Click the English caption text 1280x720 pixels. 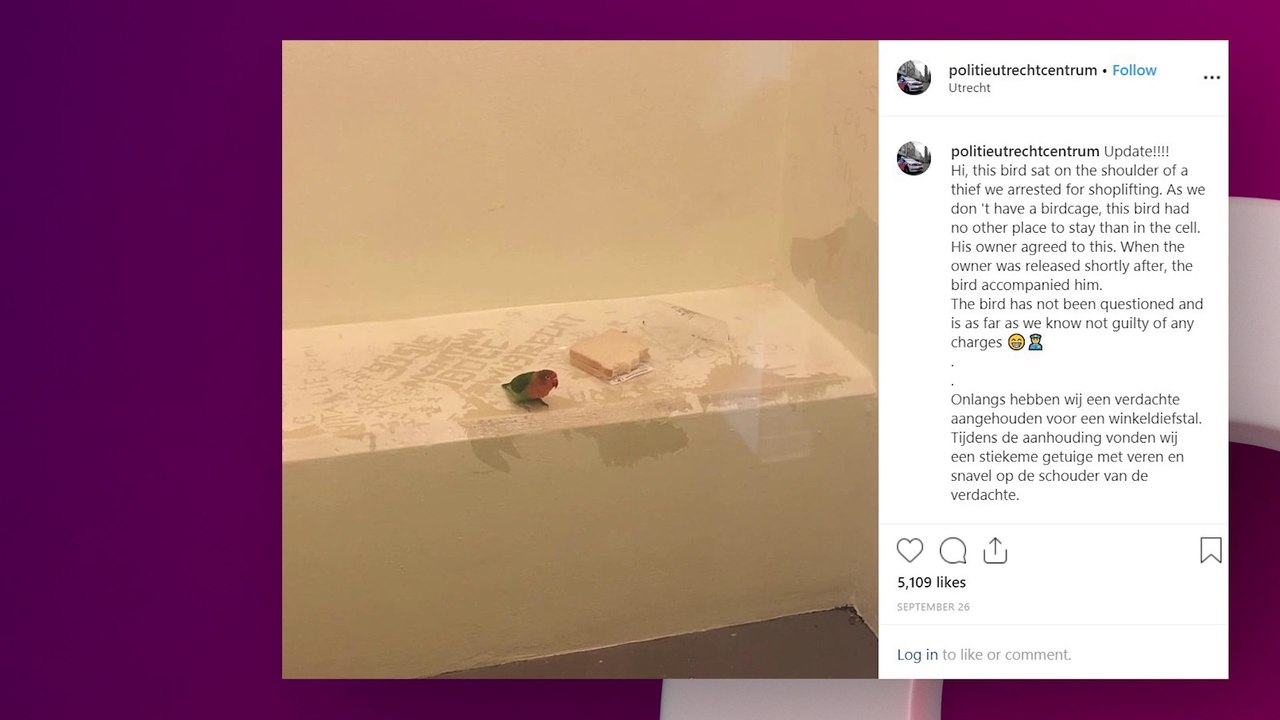pyautogui.click(x=1078, y=256)
